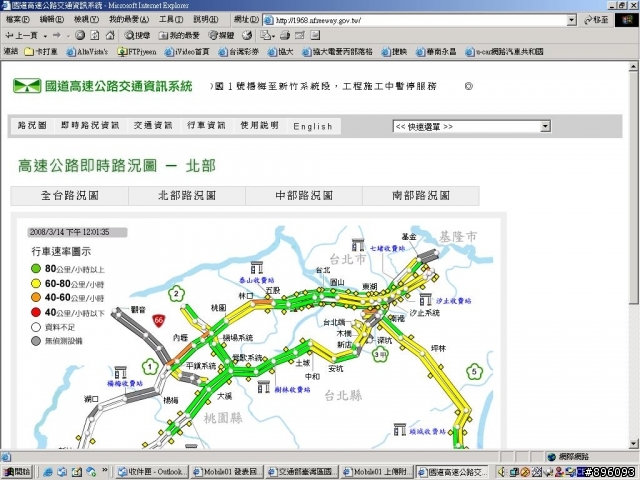Click the Toucheng toll station (頭城收費站) icon

pos(400,429)
